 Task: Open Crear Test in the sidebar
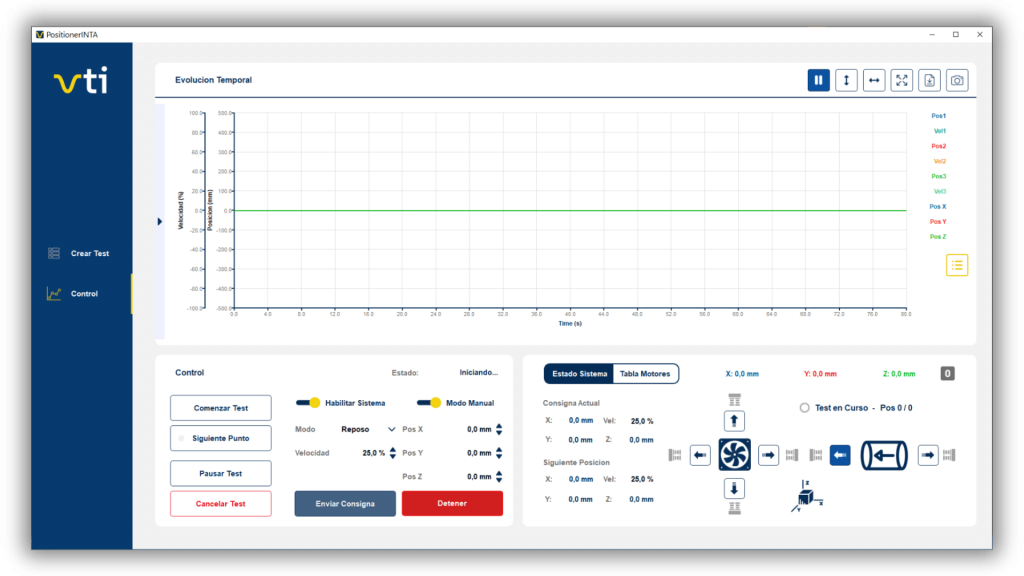pyautogui.click(x=89, y=254)
